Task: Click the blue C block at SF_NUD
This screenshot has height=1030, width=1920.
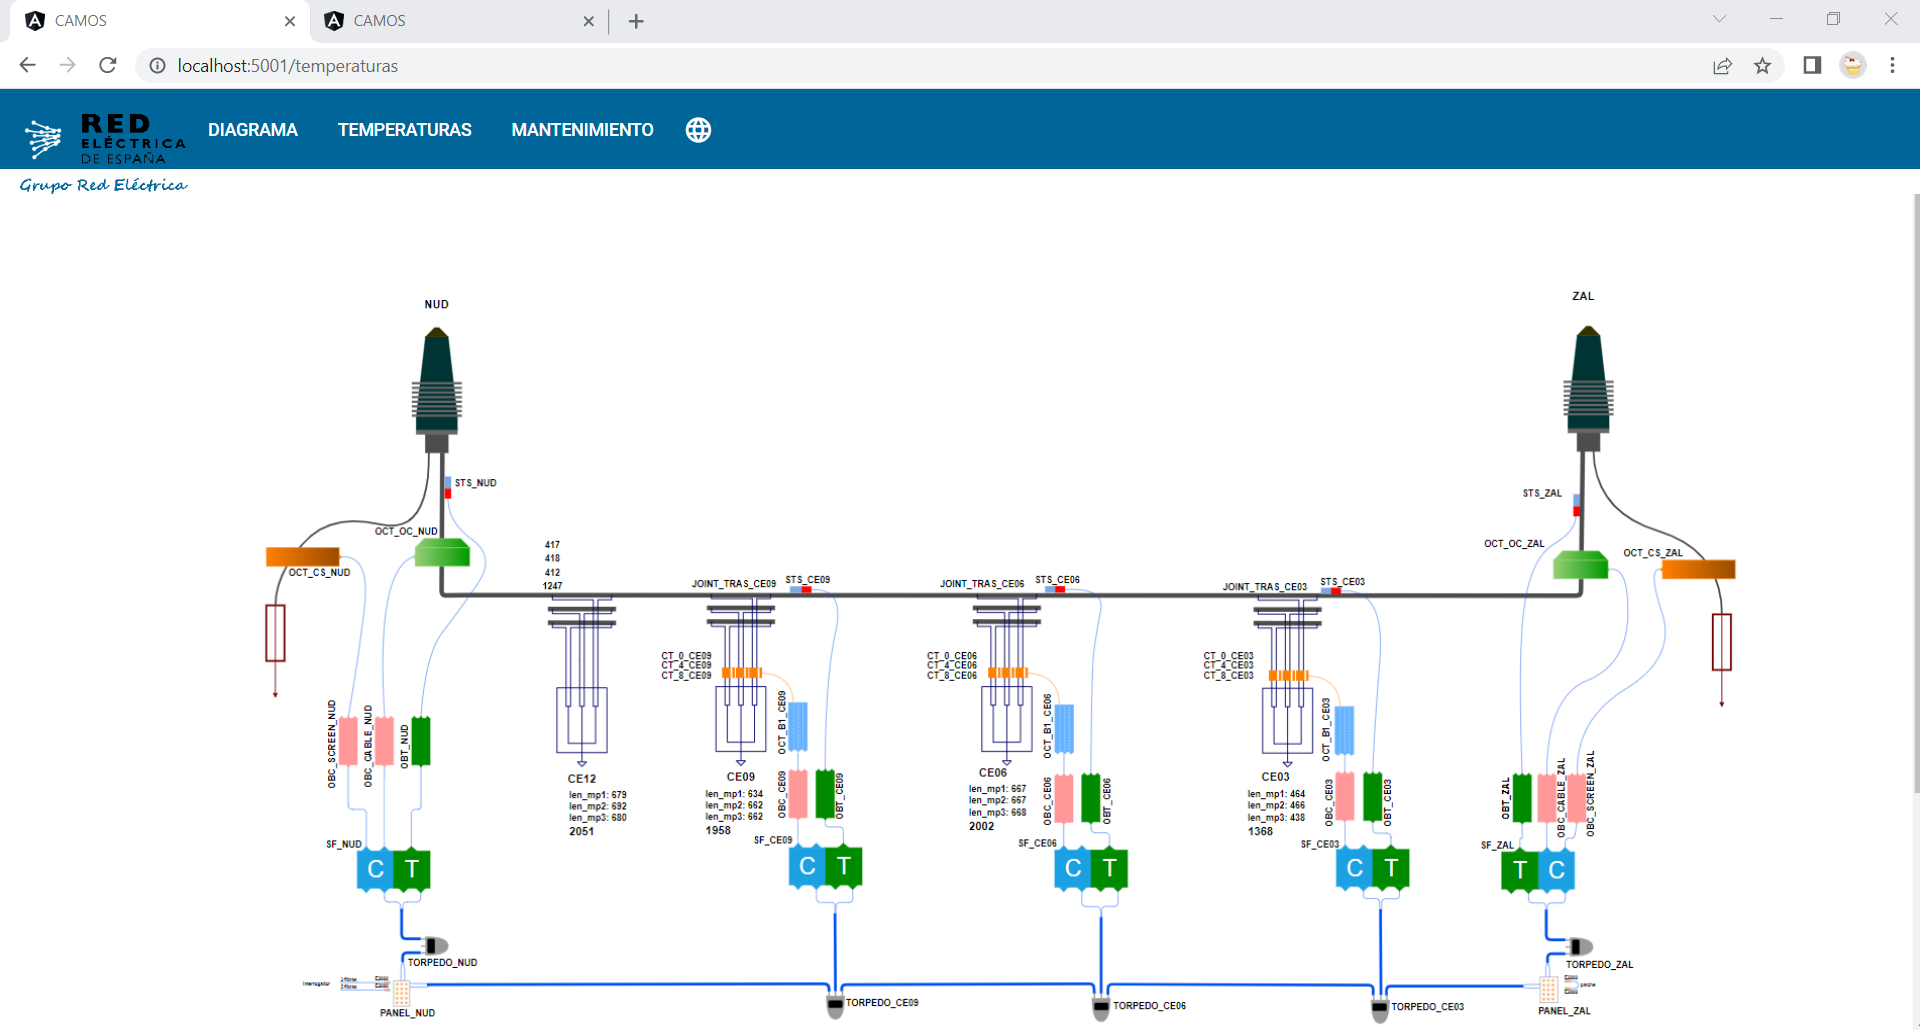Action: coord(375,869)
